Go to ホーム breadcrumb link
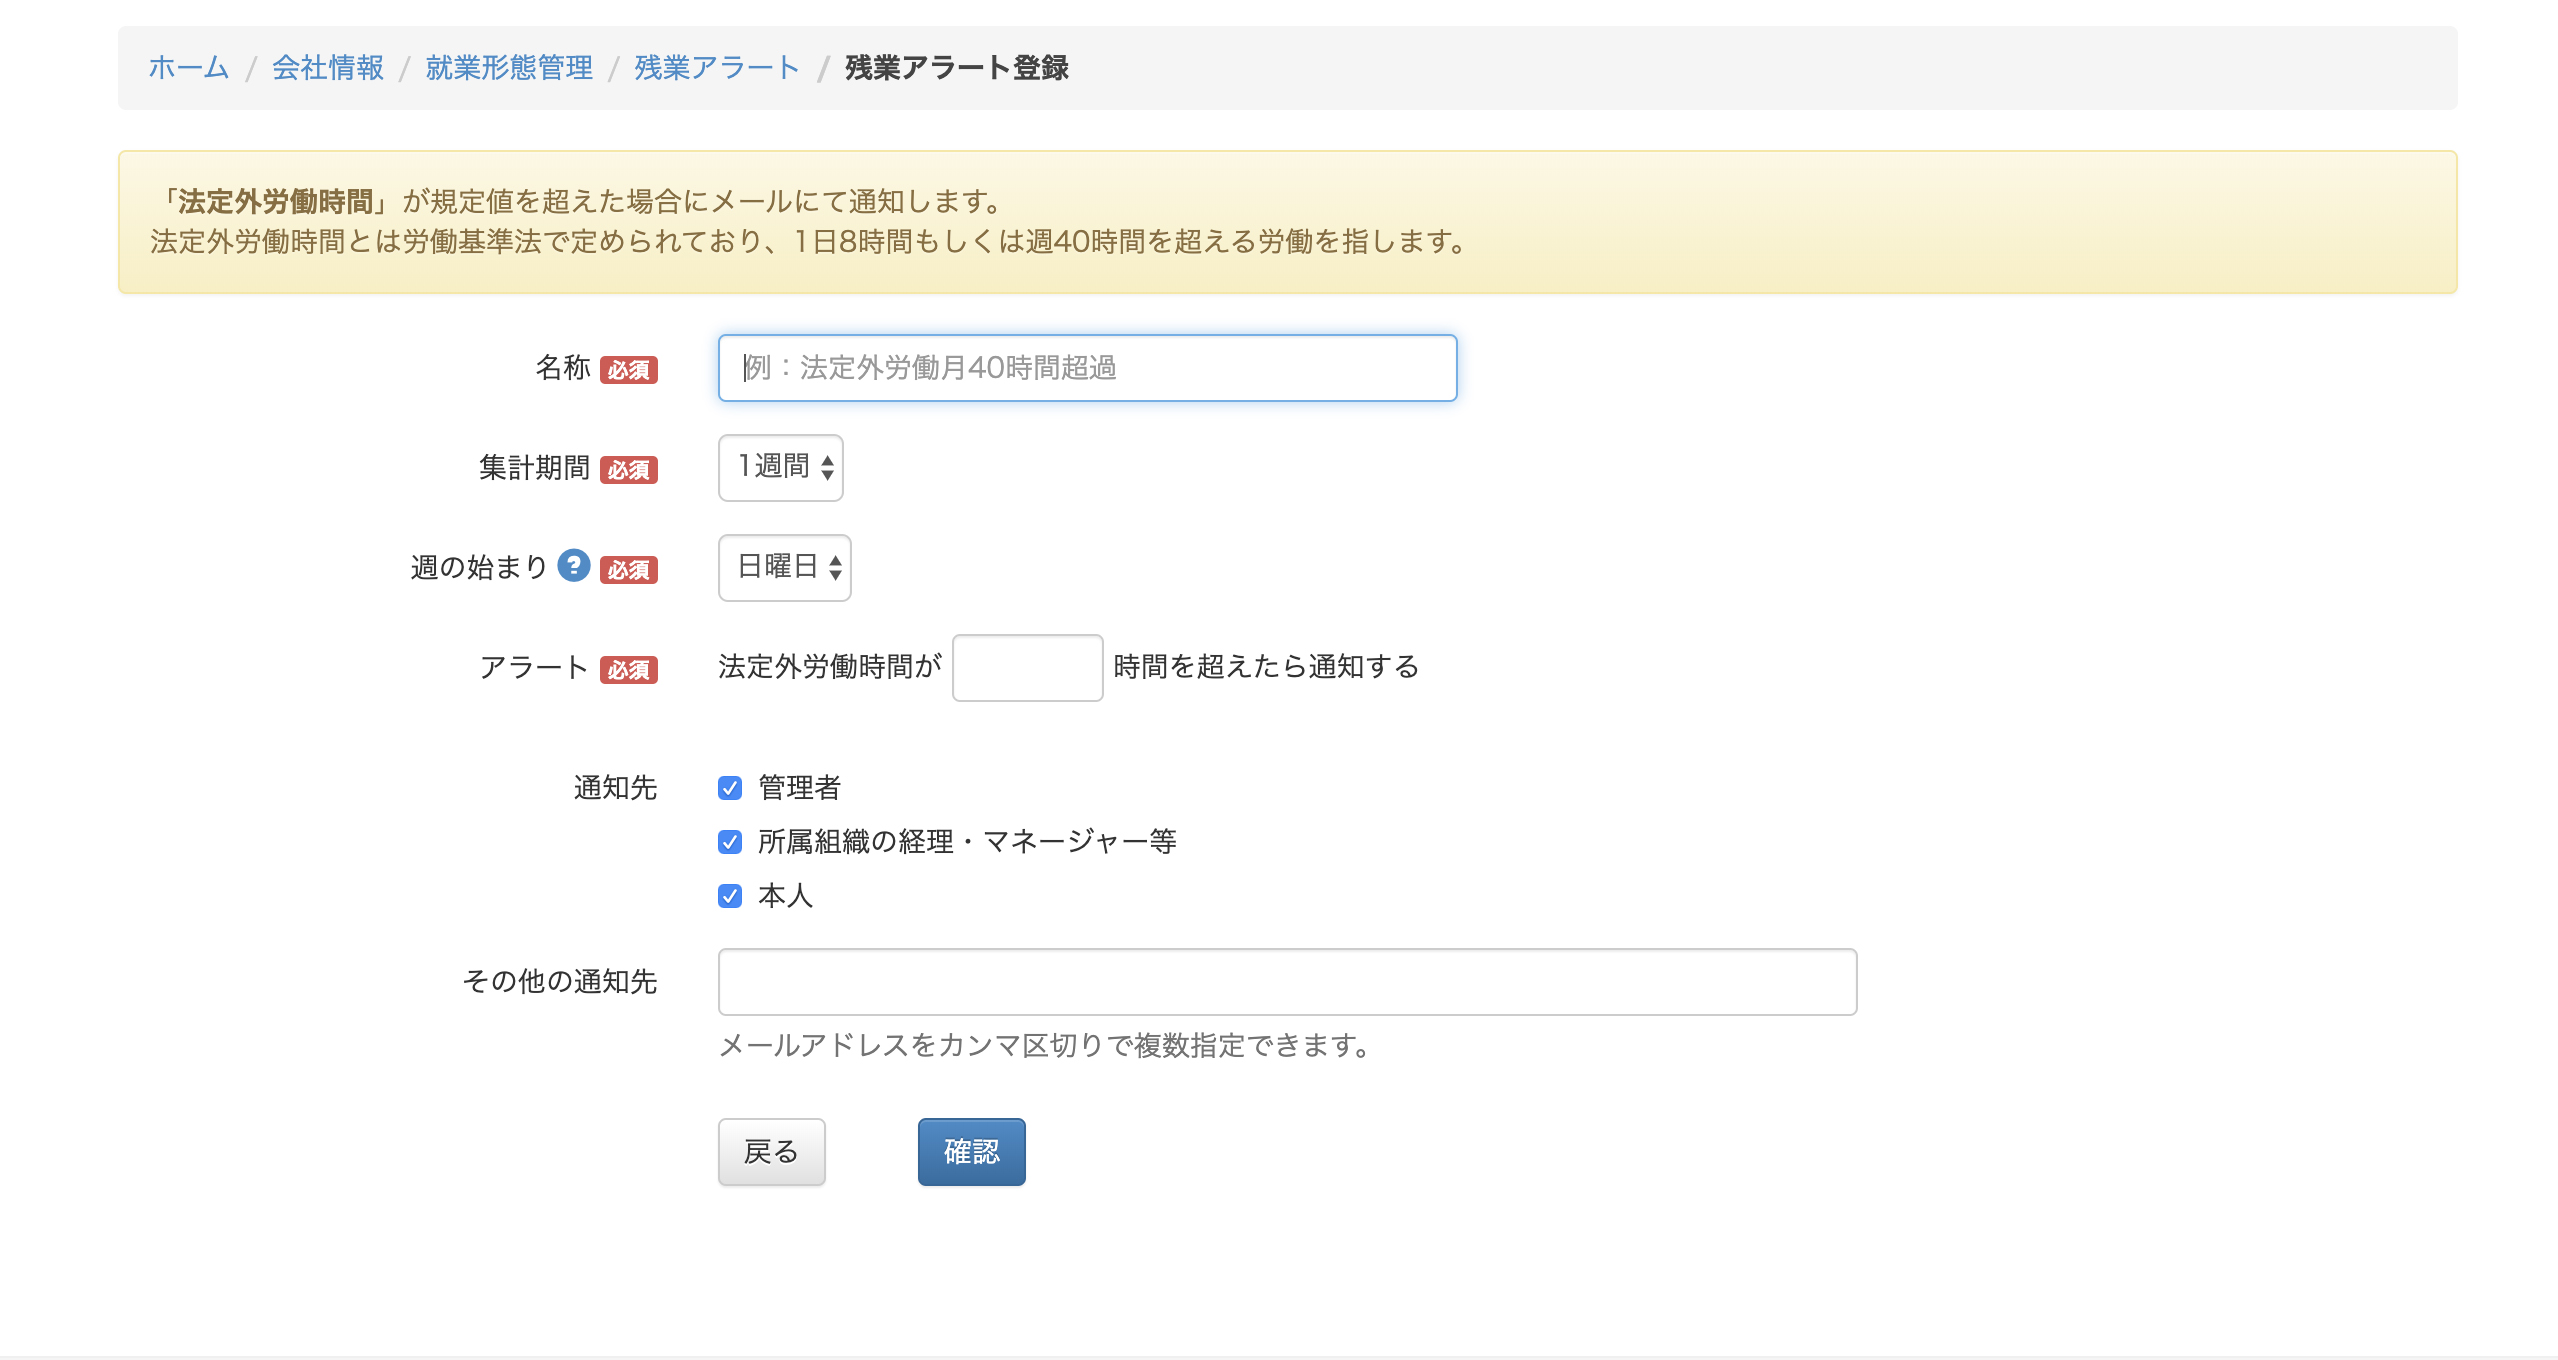2558x1360 pixels. point(189,67)
